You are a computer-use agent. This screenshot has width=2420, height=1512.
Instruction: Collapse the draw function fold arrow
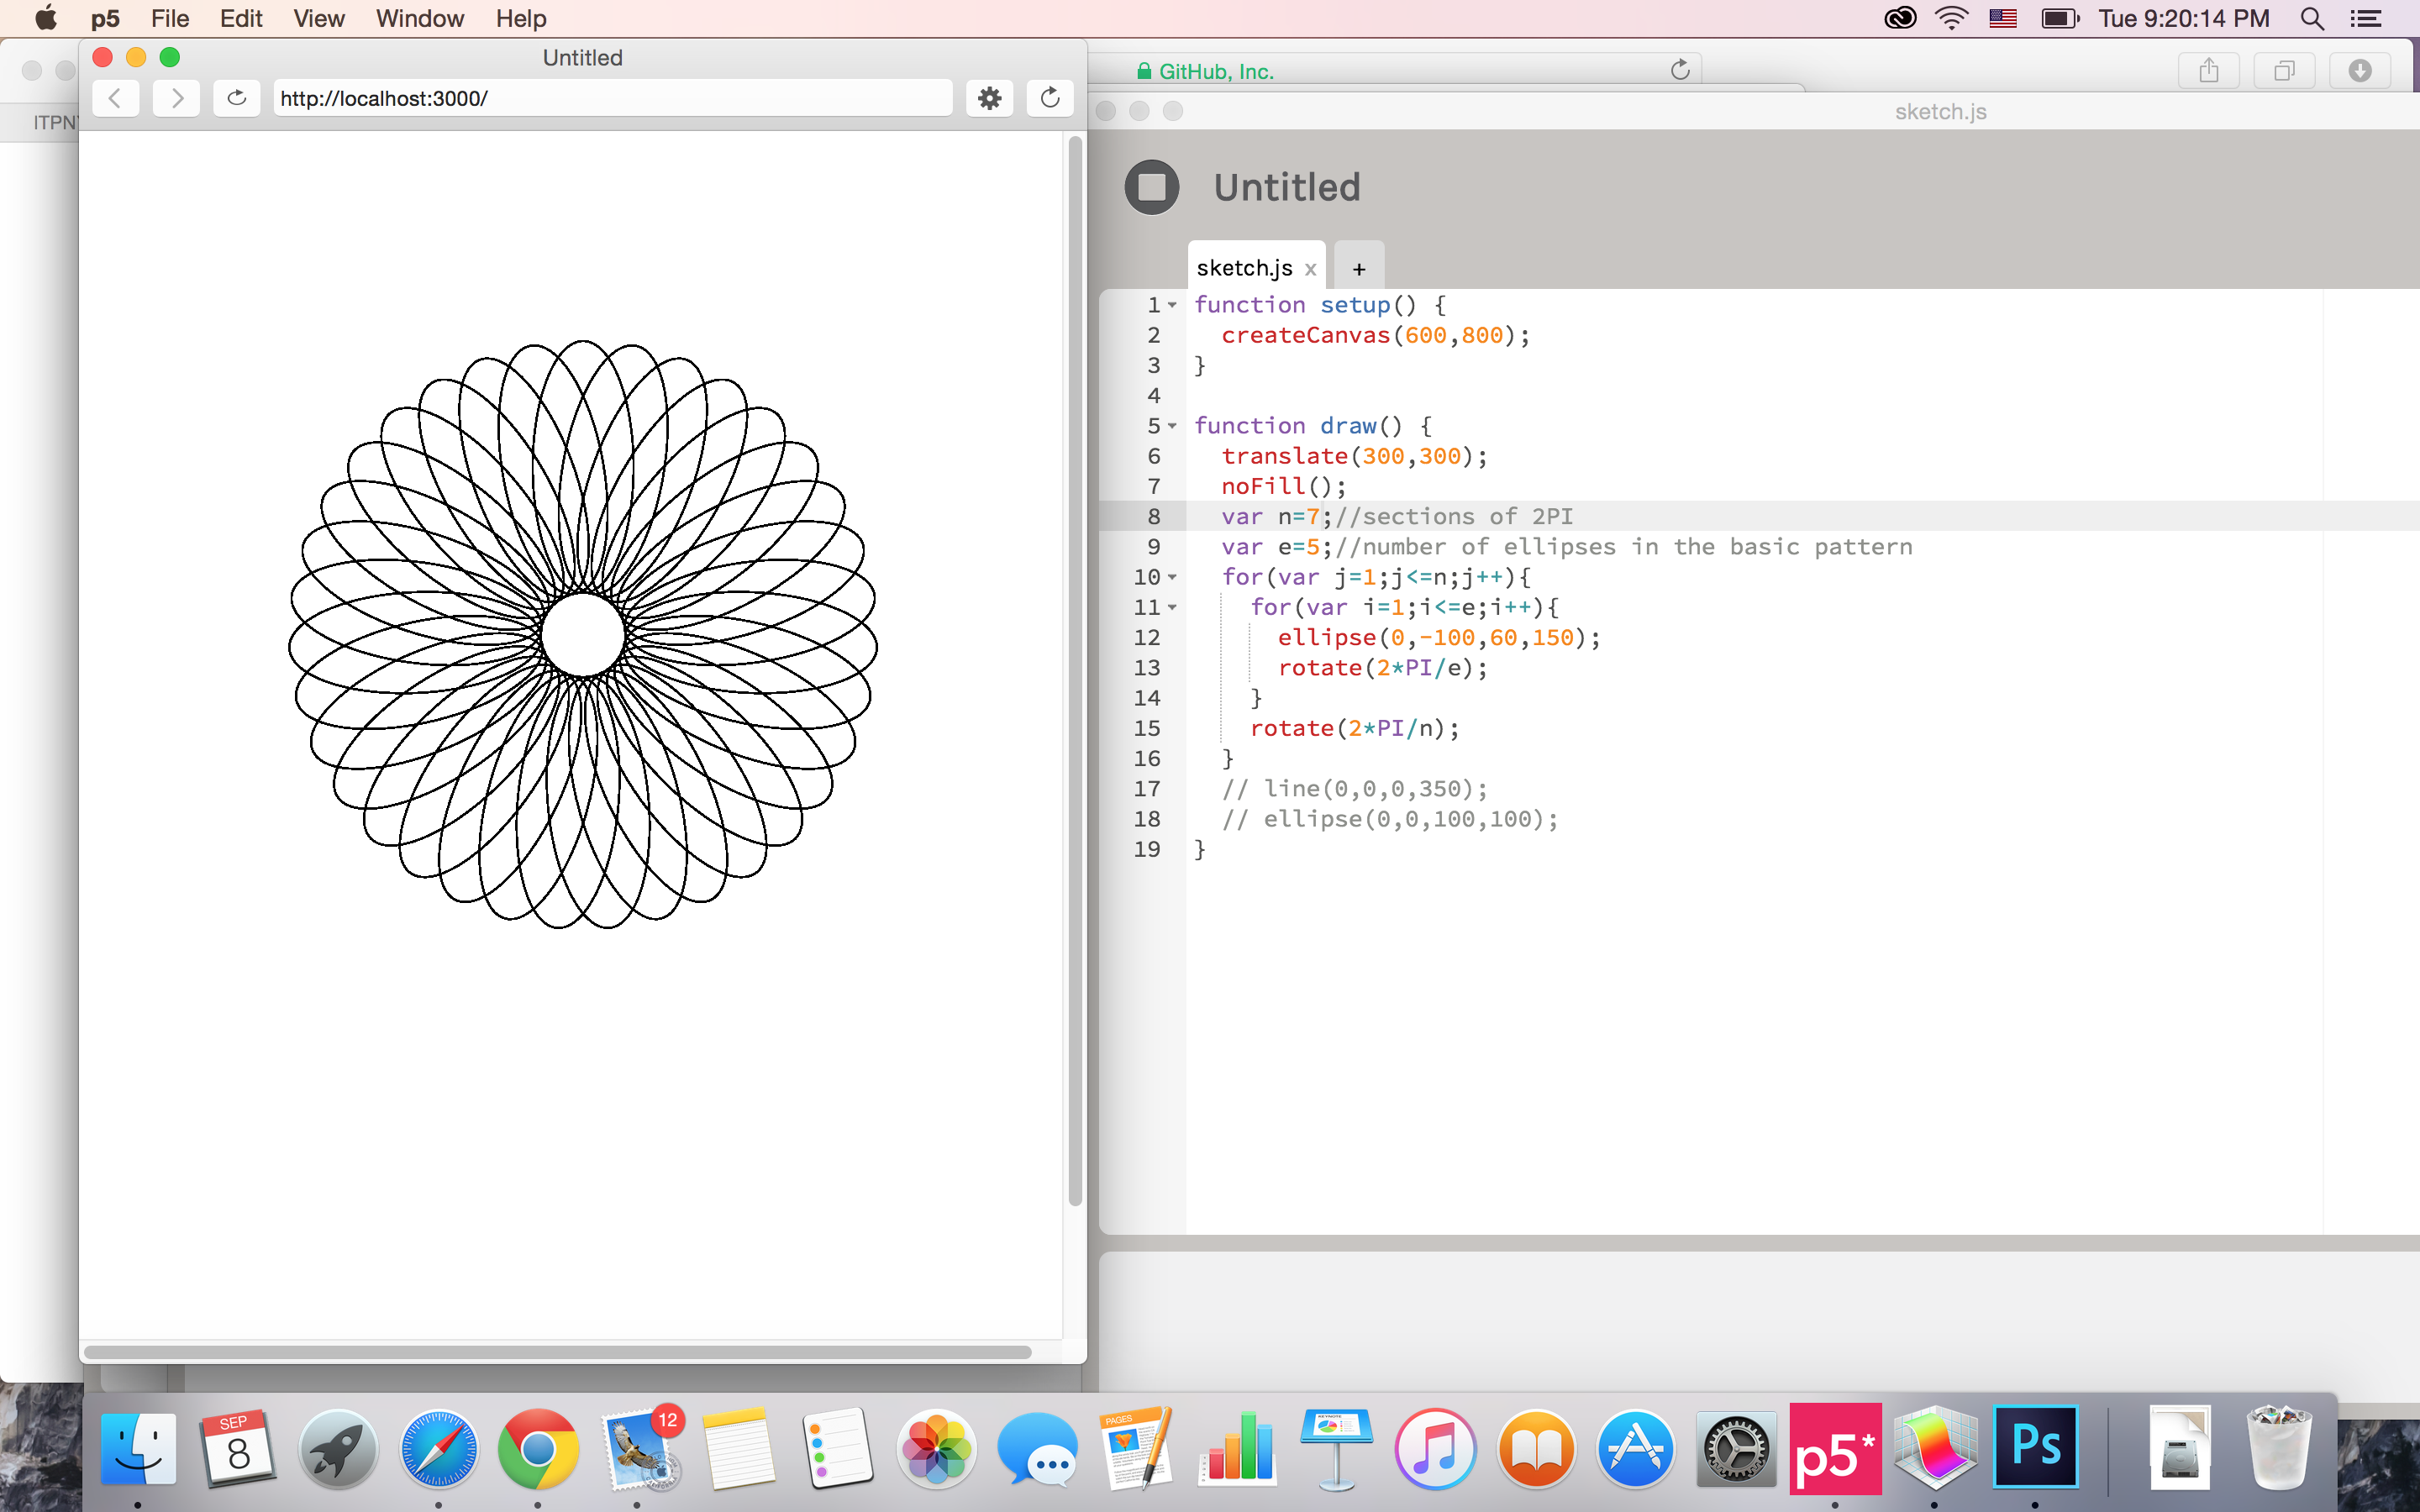point(1172,426)
